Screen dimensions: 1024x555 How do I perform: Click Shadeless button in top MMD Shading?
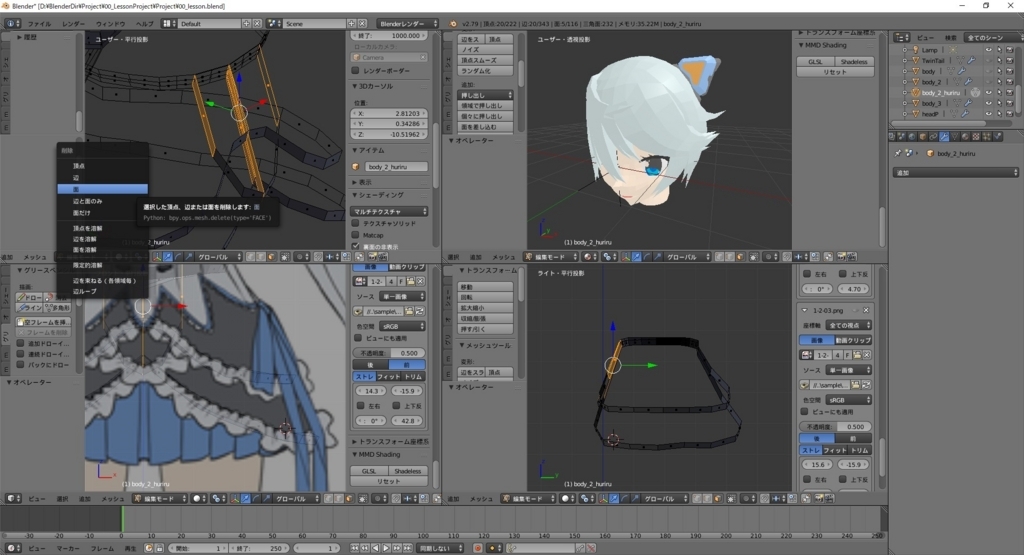(x=854, y=61)
